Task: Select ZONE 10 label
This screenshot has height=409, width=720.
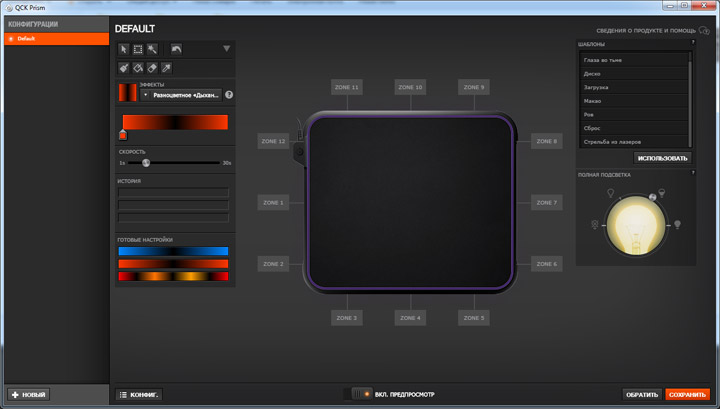Action: 410,87
